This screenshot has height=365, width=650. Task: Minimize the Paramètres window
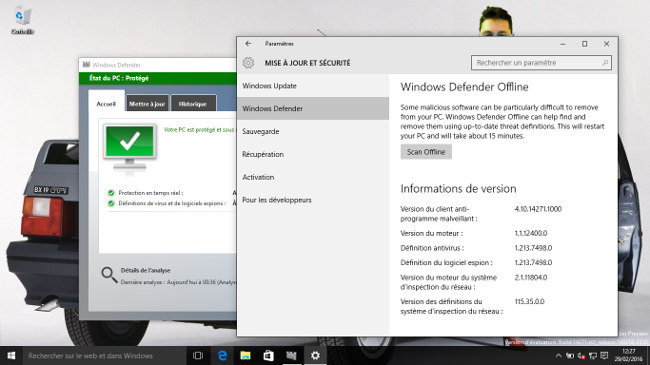click(563, 44)
